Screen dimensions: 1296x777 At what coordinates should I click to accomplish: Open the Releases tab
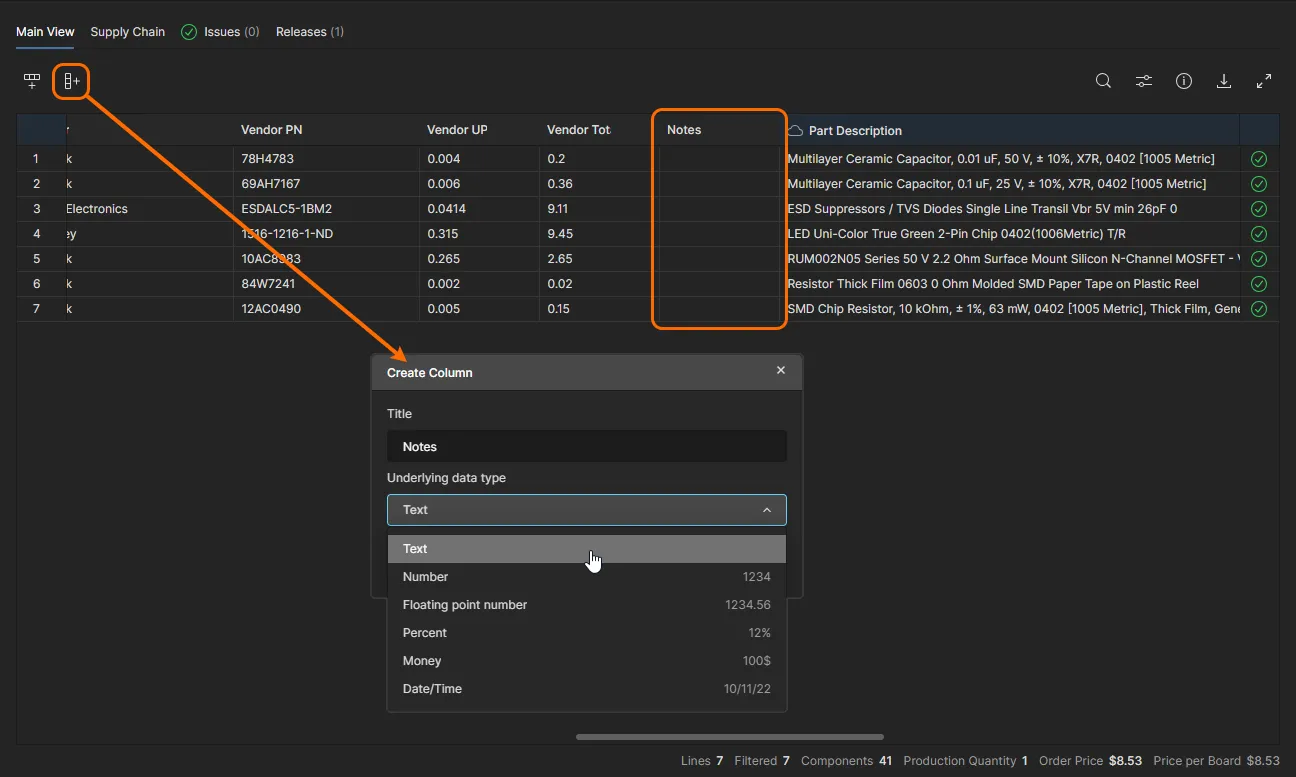(x=309, y=32)
